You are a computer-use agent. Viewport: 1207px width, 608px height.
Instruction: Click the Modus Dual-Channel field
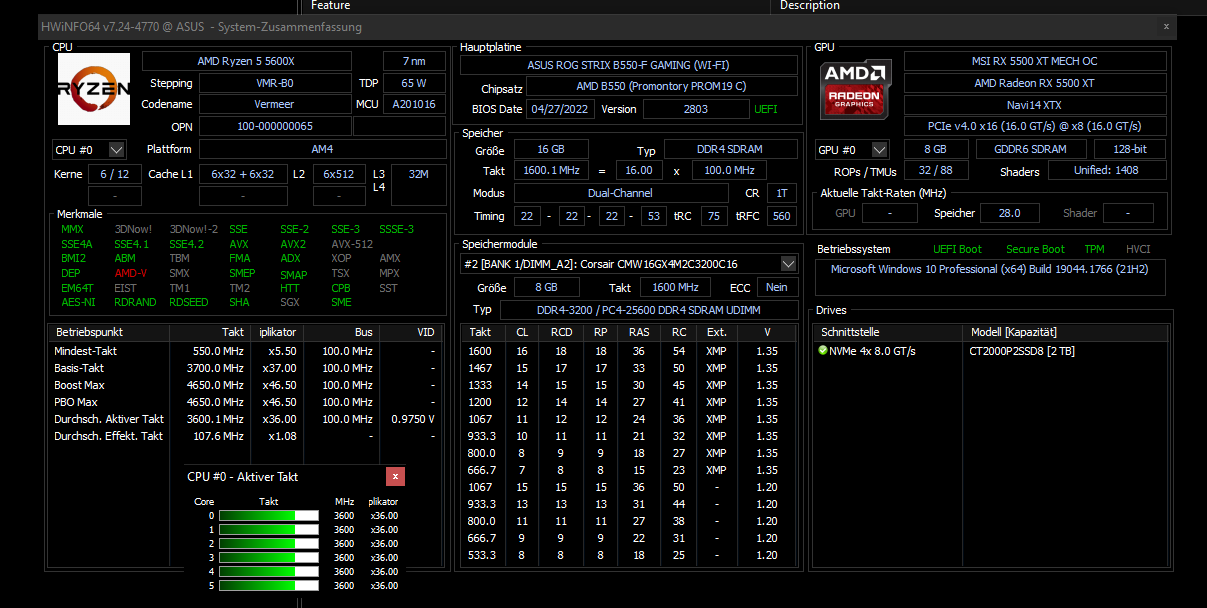620,193
